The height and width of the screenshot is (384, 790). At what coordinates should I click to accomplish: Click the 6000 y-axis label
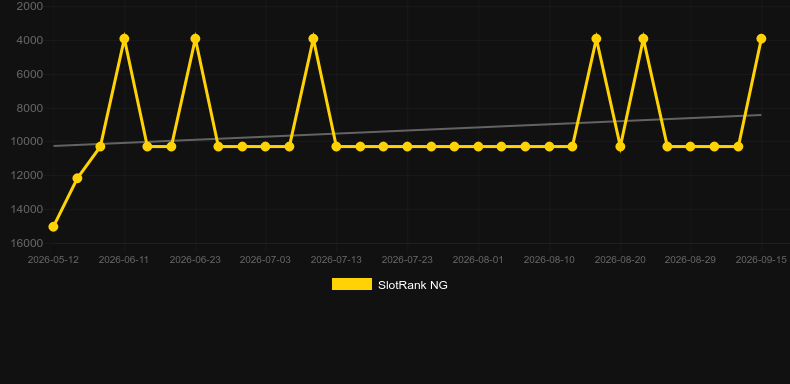(x=30, y=74)
